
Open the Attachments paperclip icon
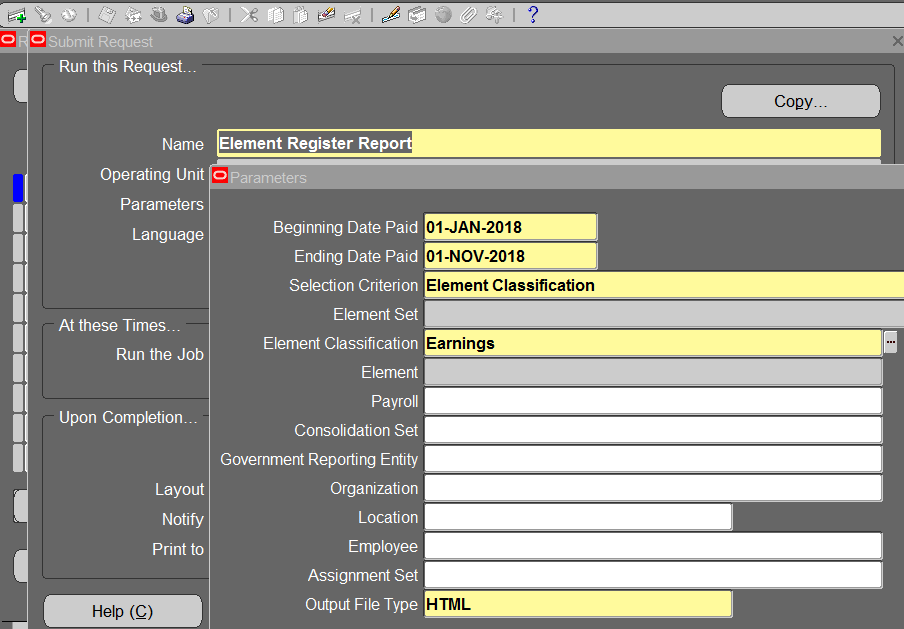tap(468, 14)
